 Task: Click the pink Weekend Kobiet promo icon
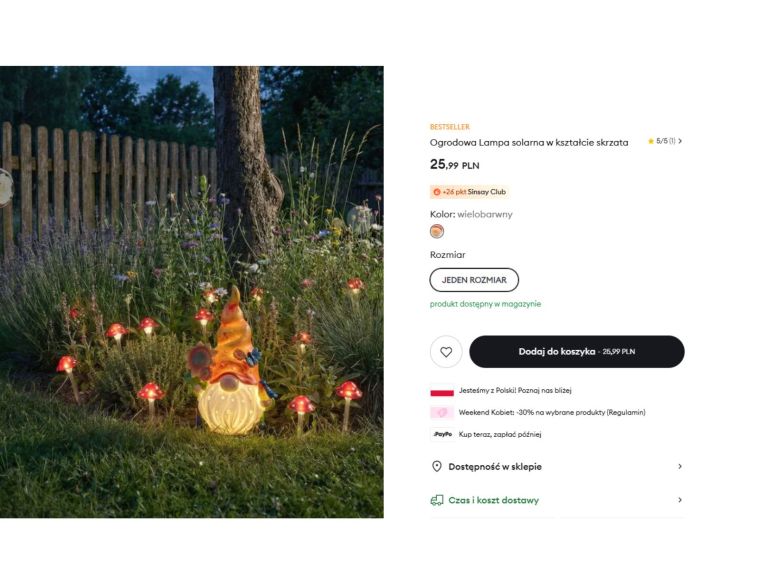click(x=442, y=412)
